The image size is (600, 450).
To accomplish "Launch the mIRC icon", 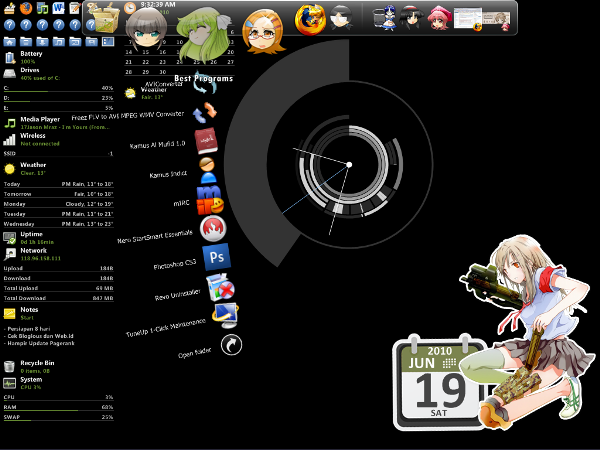I will pos(210,200).
